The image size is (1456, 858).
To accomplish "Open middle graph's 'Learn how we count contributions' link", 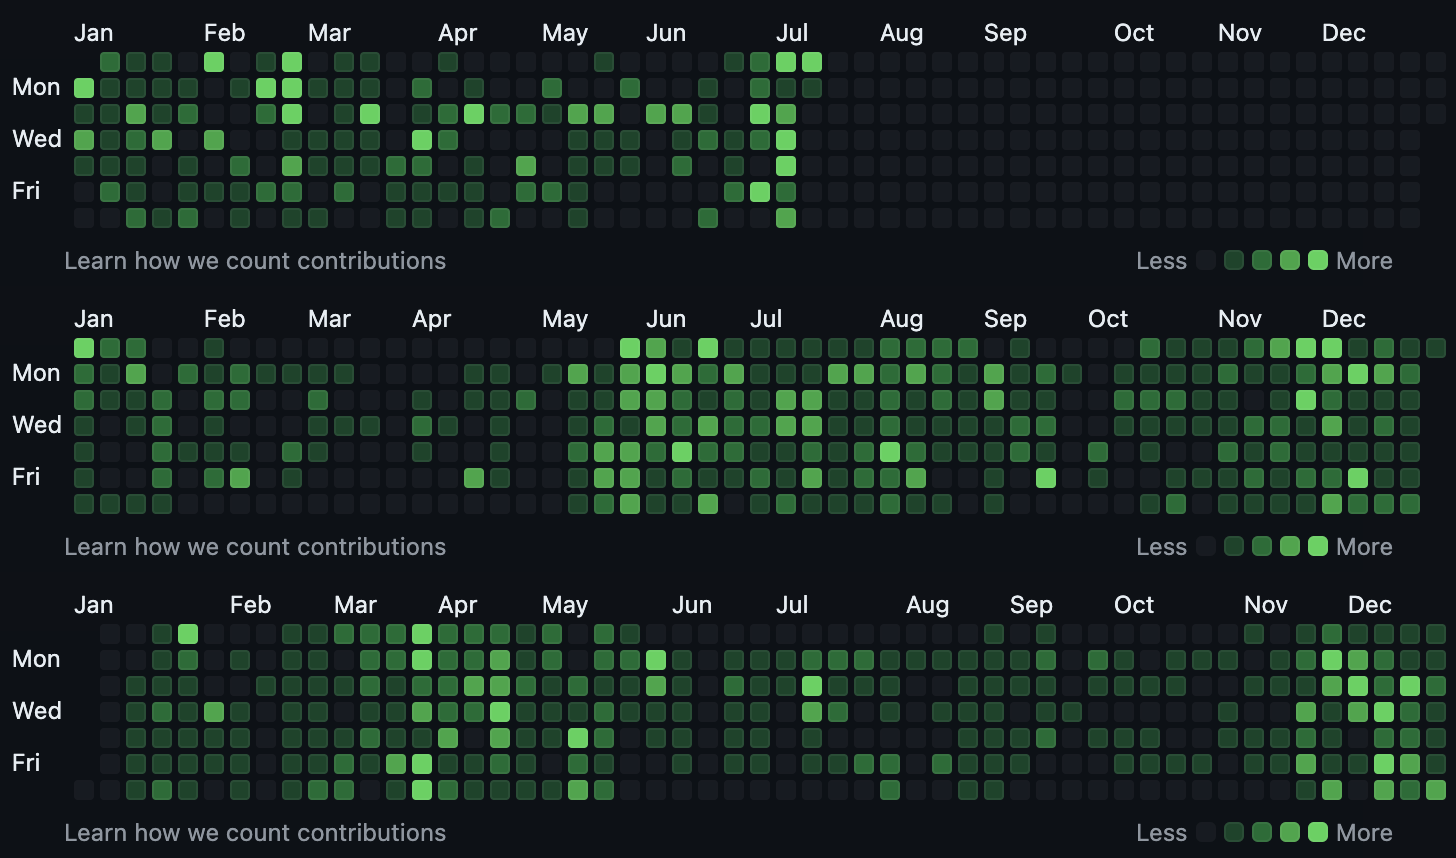I will [255, 547].
